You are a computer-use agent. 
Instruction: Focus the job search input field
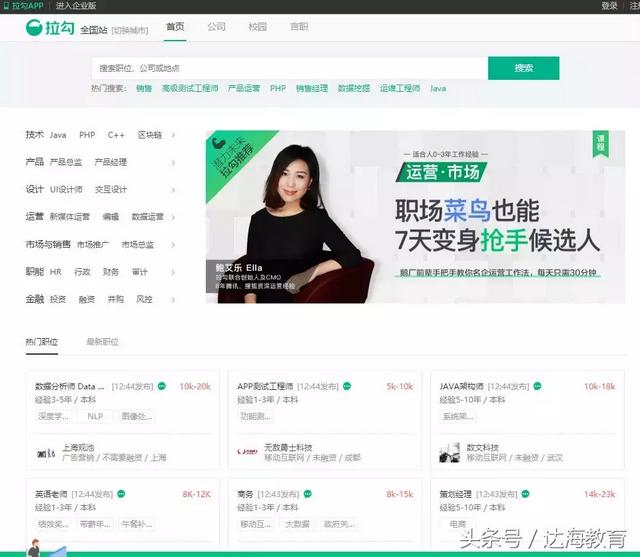point(290,68)
